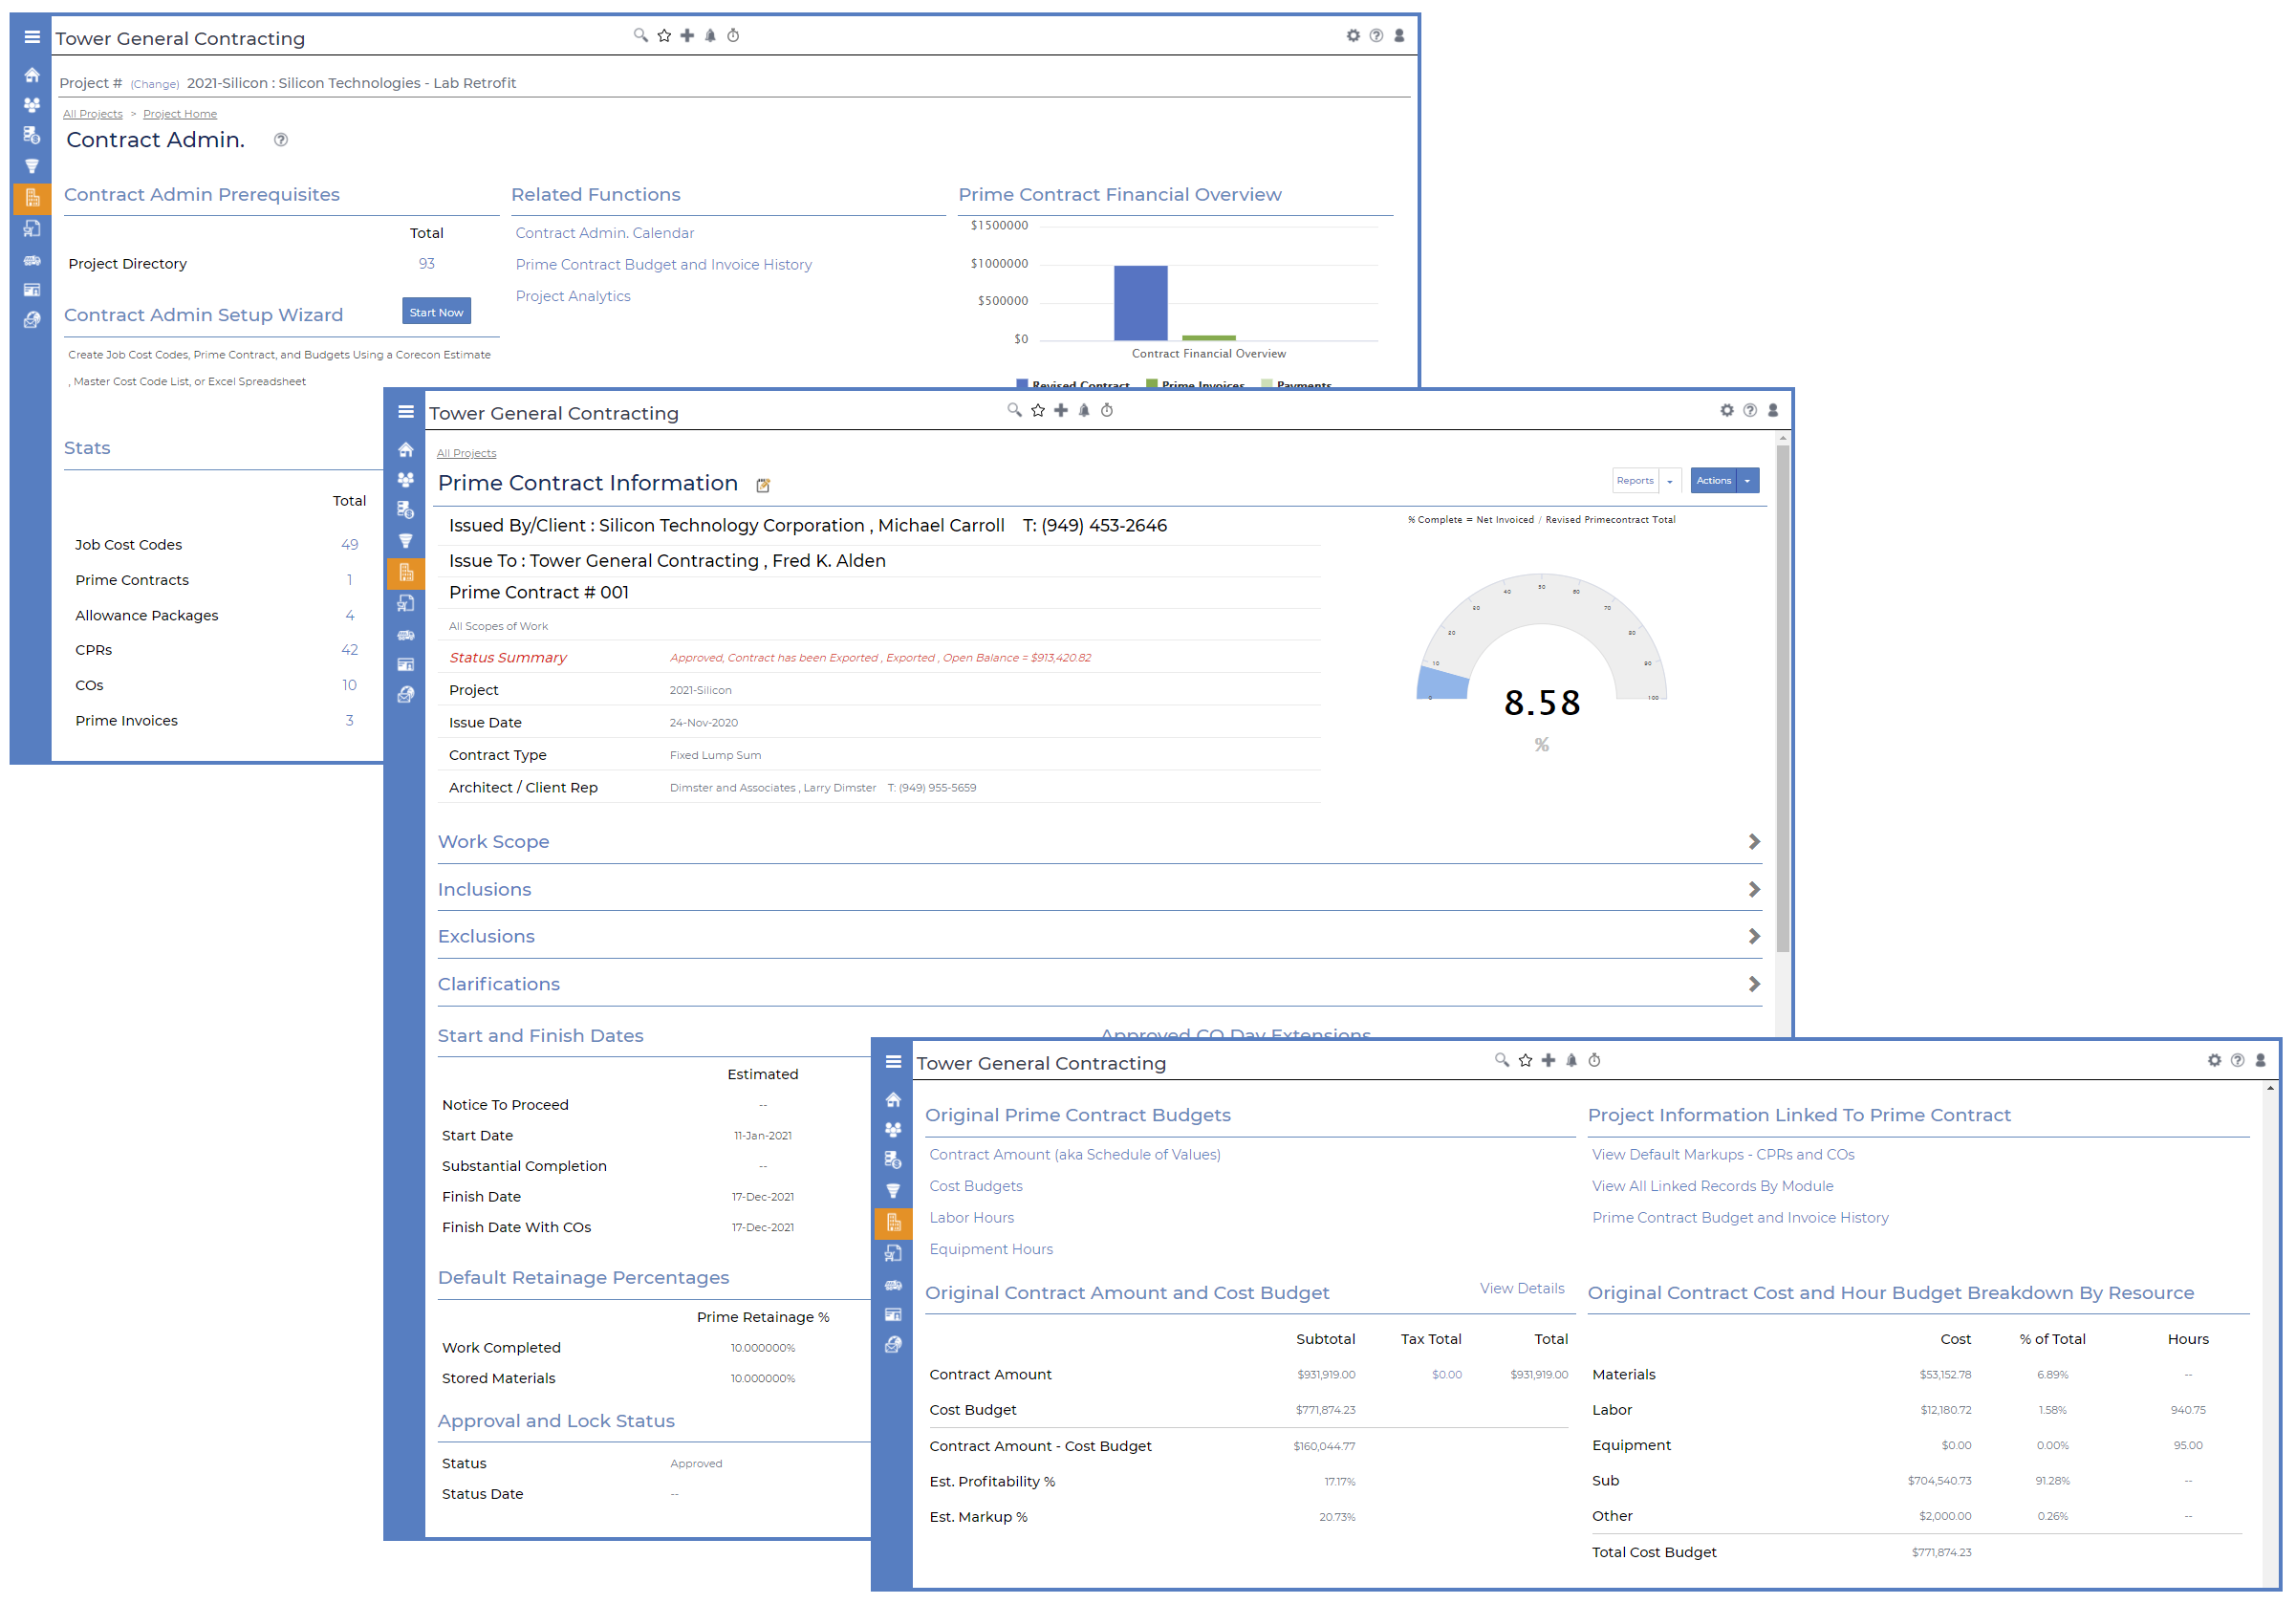
Task: Click the timer icon in Prime Contract window
Action: (x=1107, y=410)
